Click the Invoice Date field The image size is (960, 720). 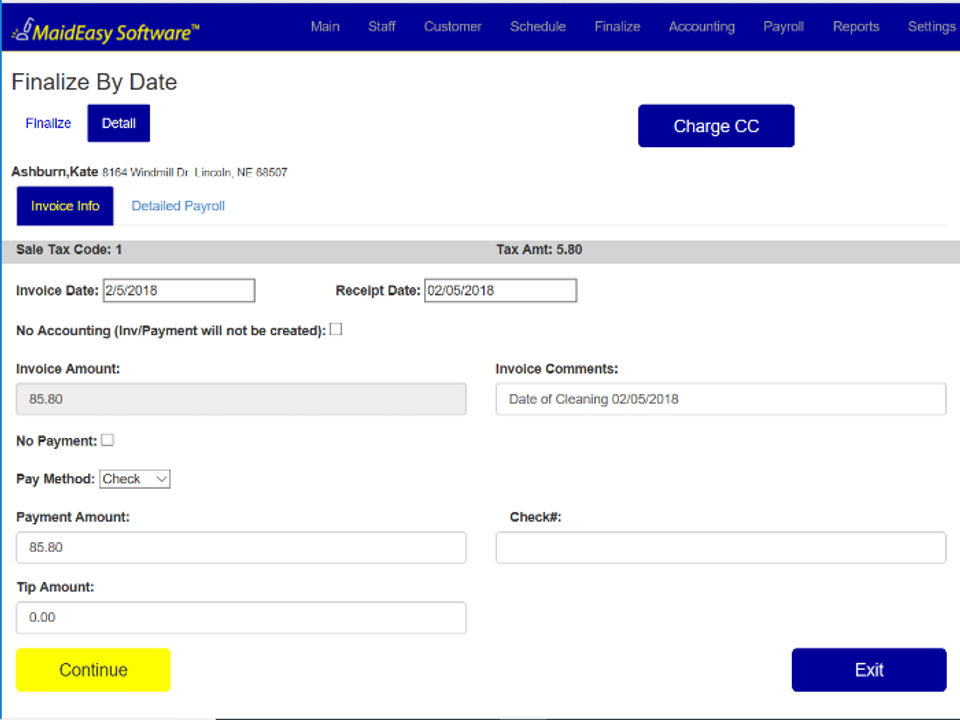click(x=179, y=290)
